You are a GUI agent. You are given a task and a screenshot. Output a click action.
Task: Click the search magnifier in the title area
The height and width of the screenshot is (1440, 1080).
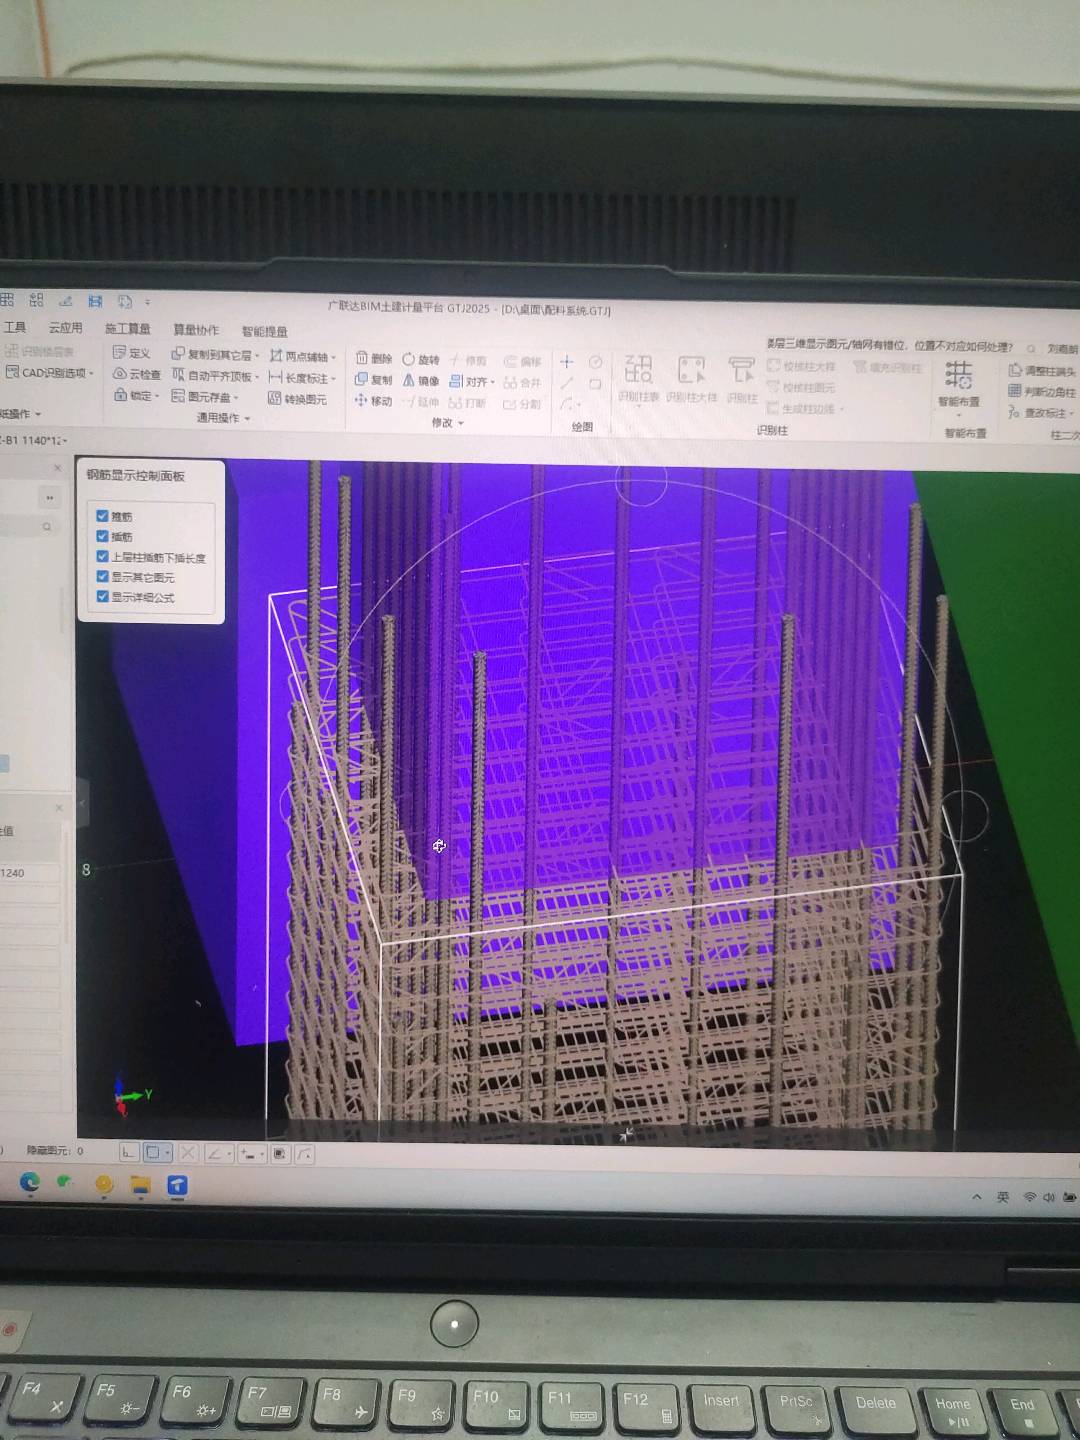1031,349
